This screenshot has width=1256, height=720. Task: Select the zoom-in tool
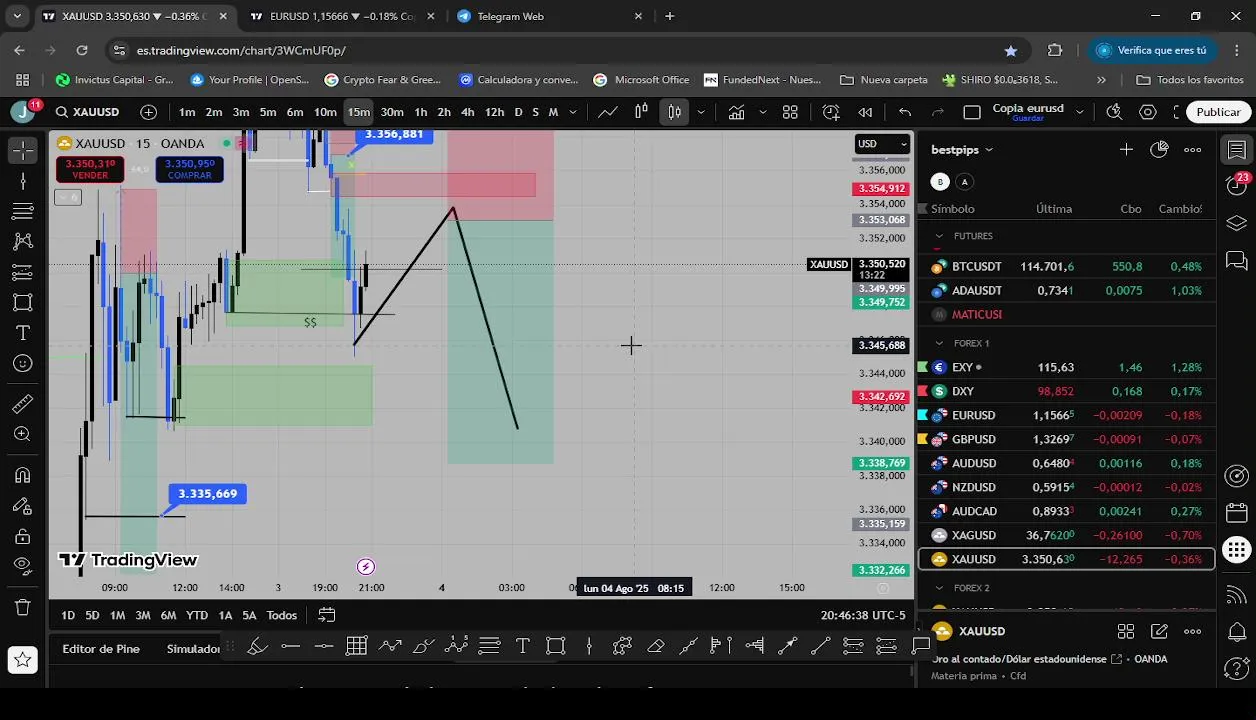[x=23, y=435]
